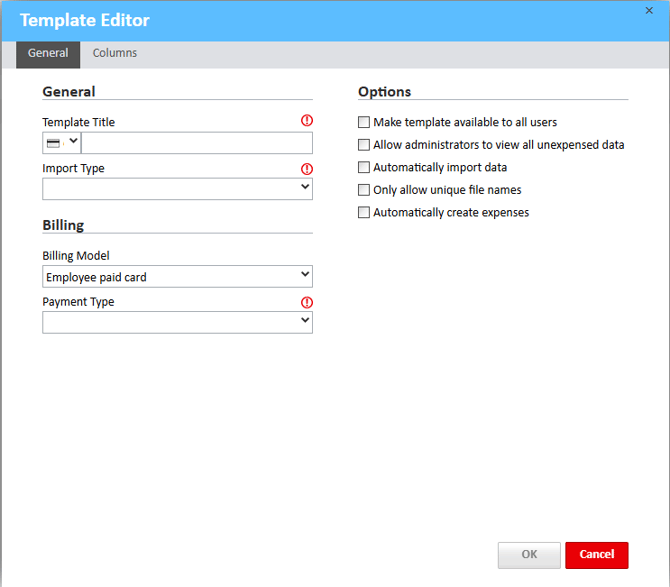This screenshot has width=670, height=587.
Task: Click the required warning icon next to Template Title
Action: 307,120
